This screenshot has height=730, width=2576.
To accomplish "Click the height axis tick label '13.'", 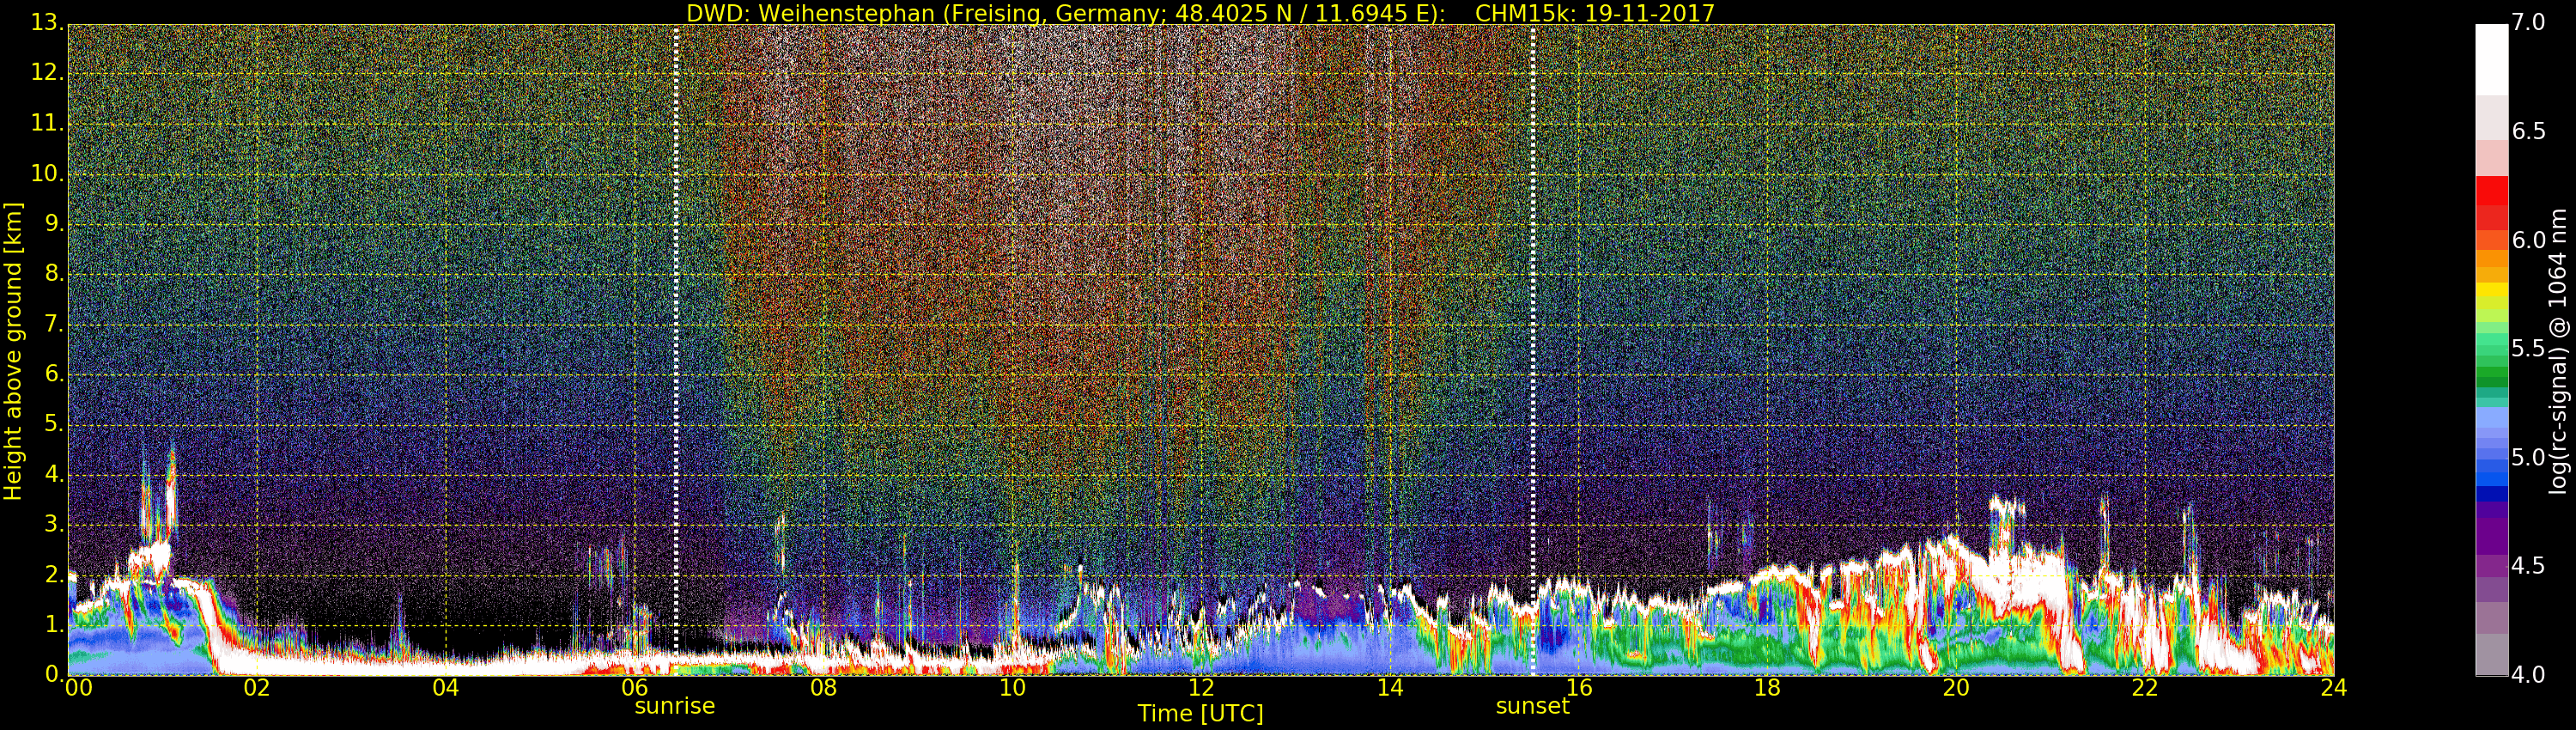I will point(47,22).
